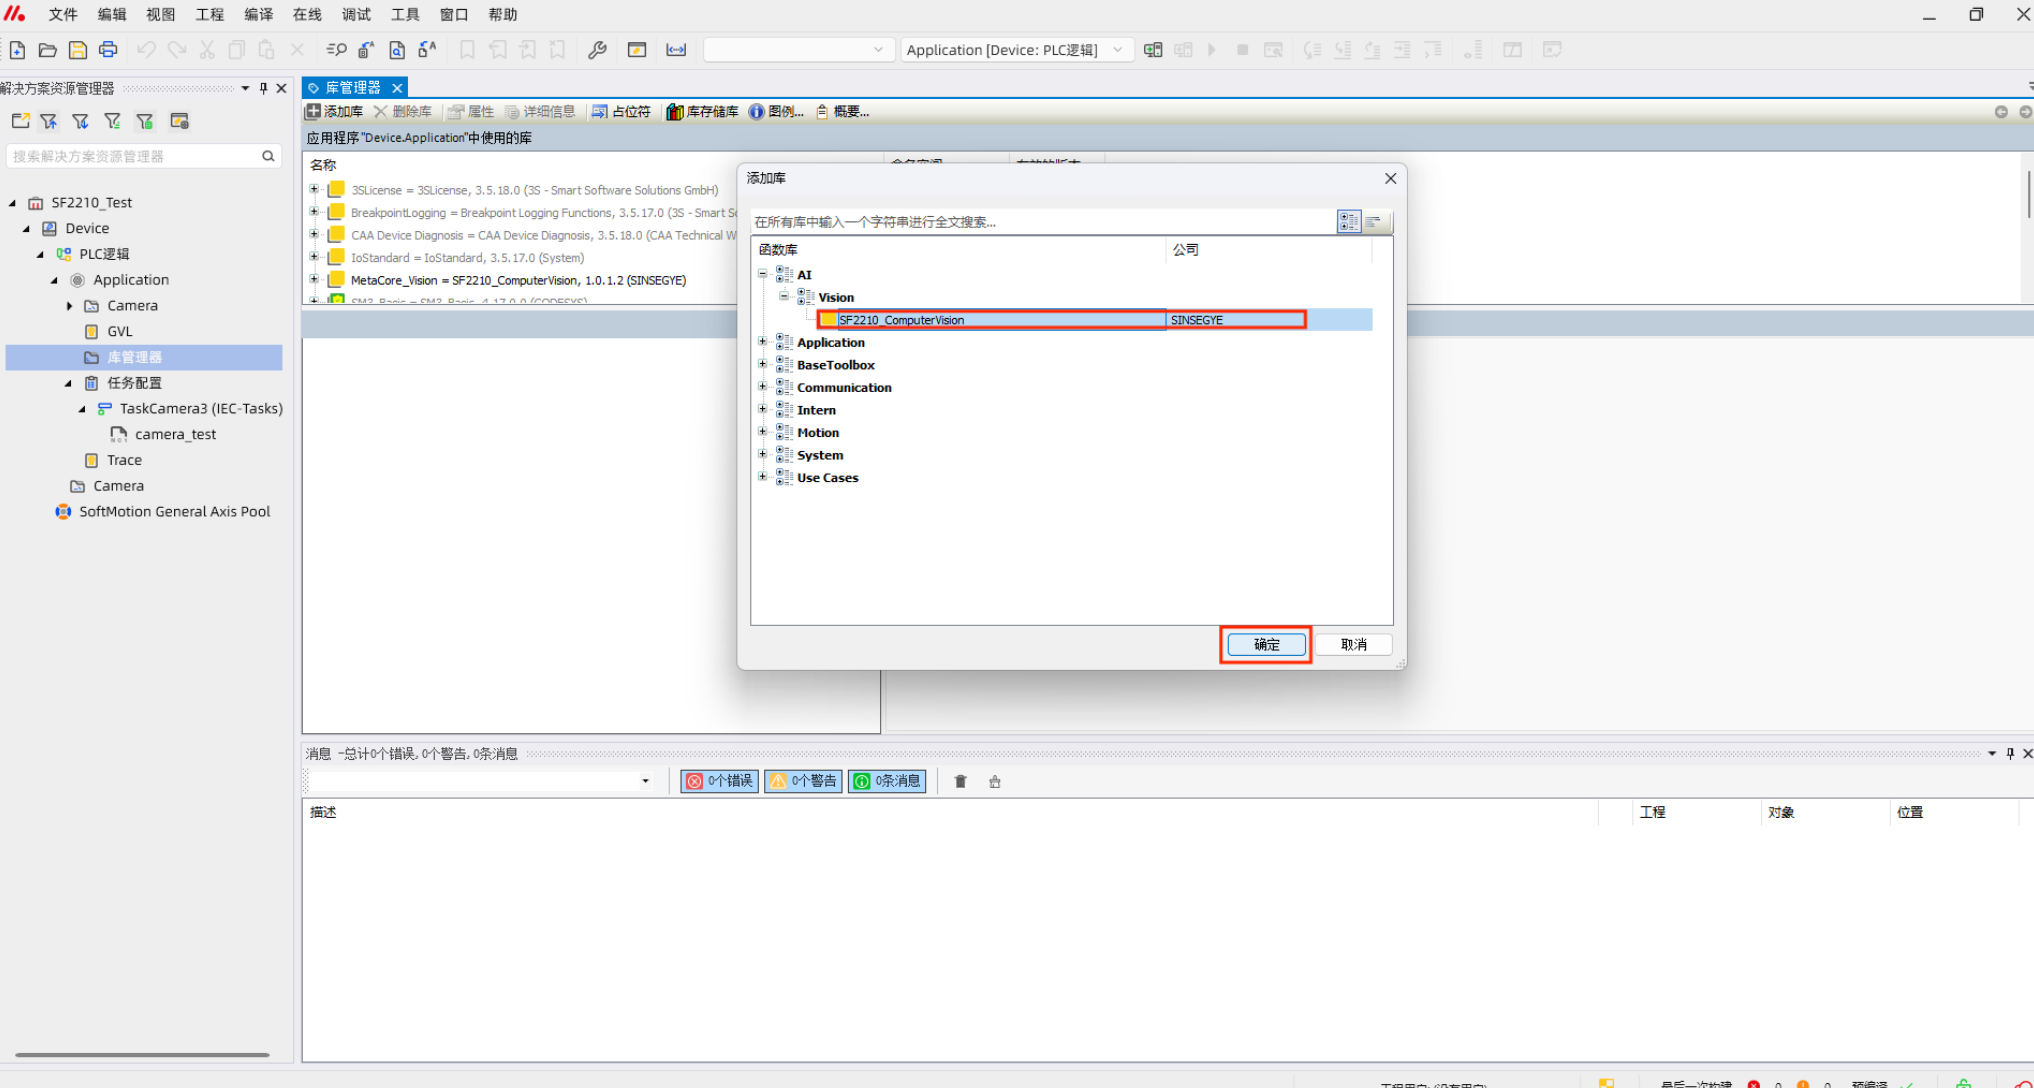The width and height of the screenshot is (2034, 1088).
Task: Click the library full-text search field
Action: tap(1040, 222)
